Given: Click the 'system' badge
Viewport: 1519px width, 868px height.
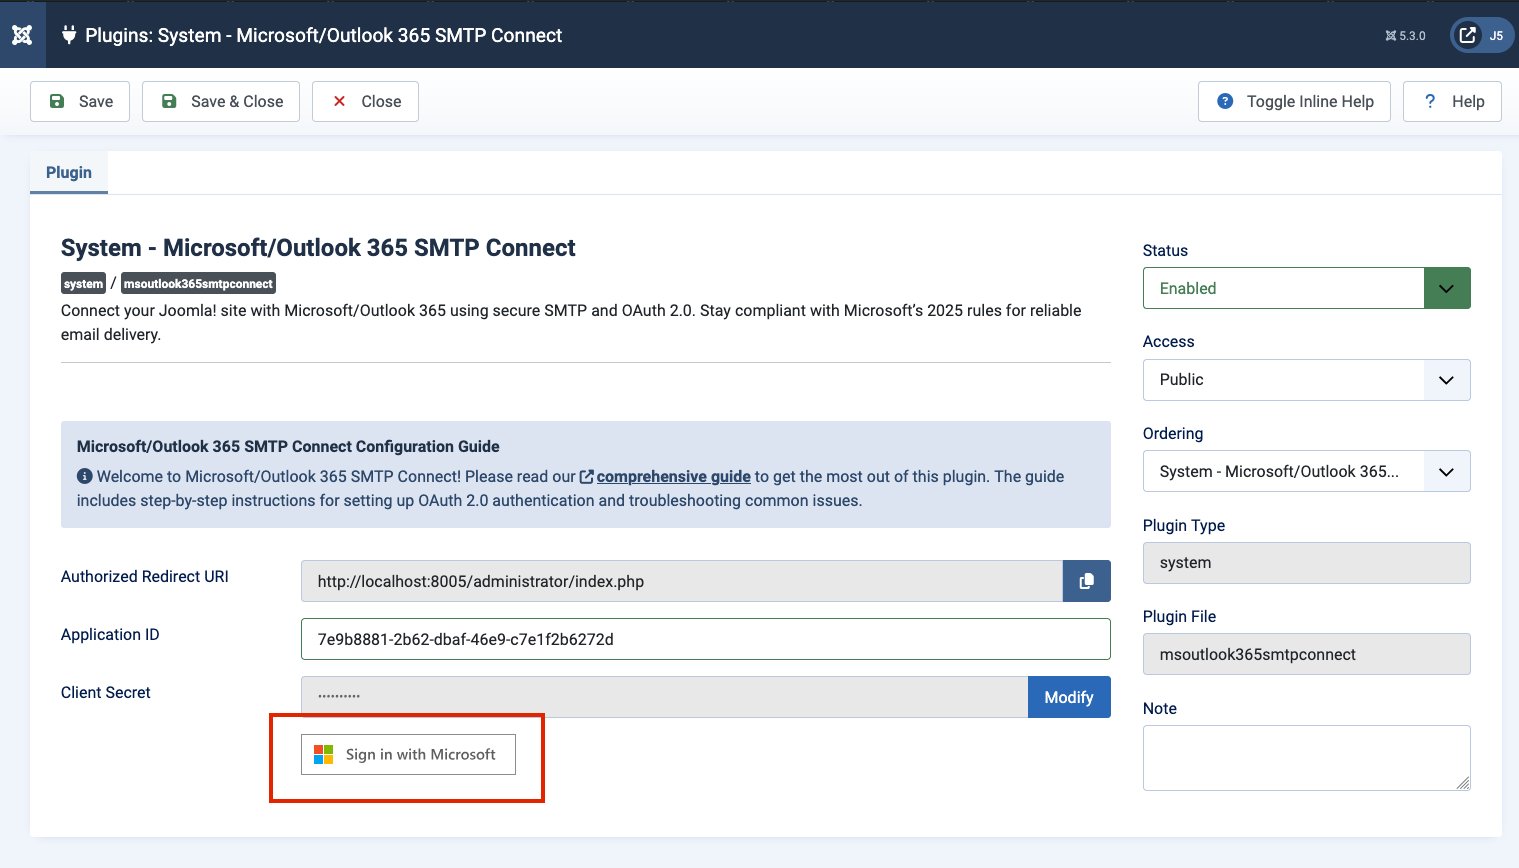Looking at the screenshot, I should (x=83, y=284).
